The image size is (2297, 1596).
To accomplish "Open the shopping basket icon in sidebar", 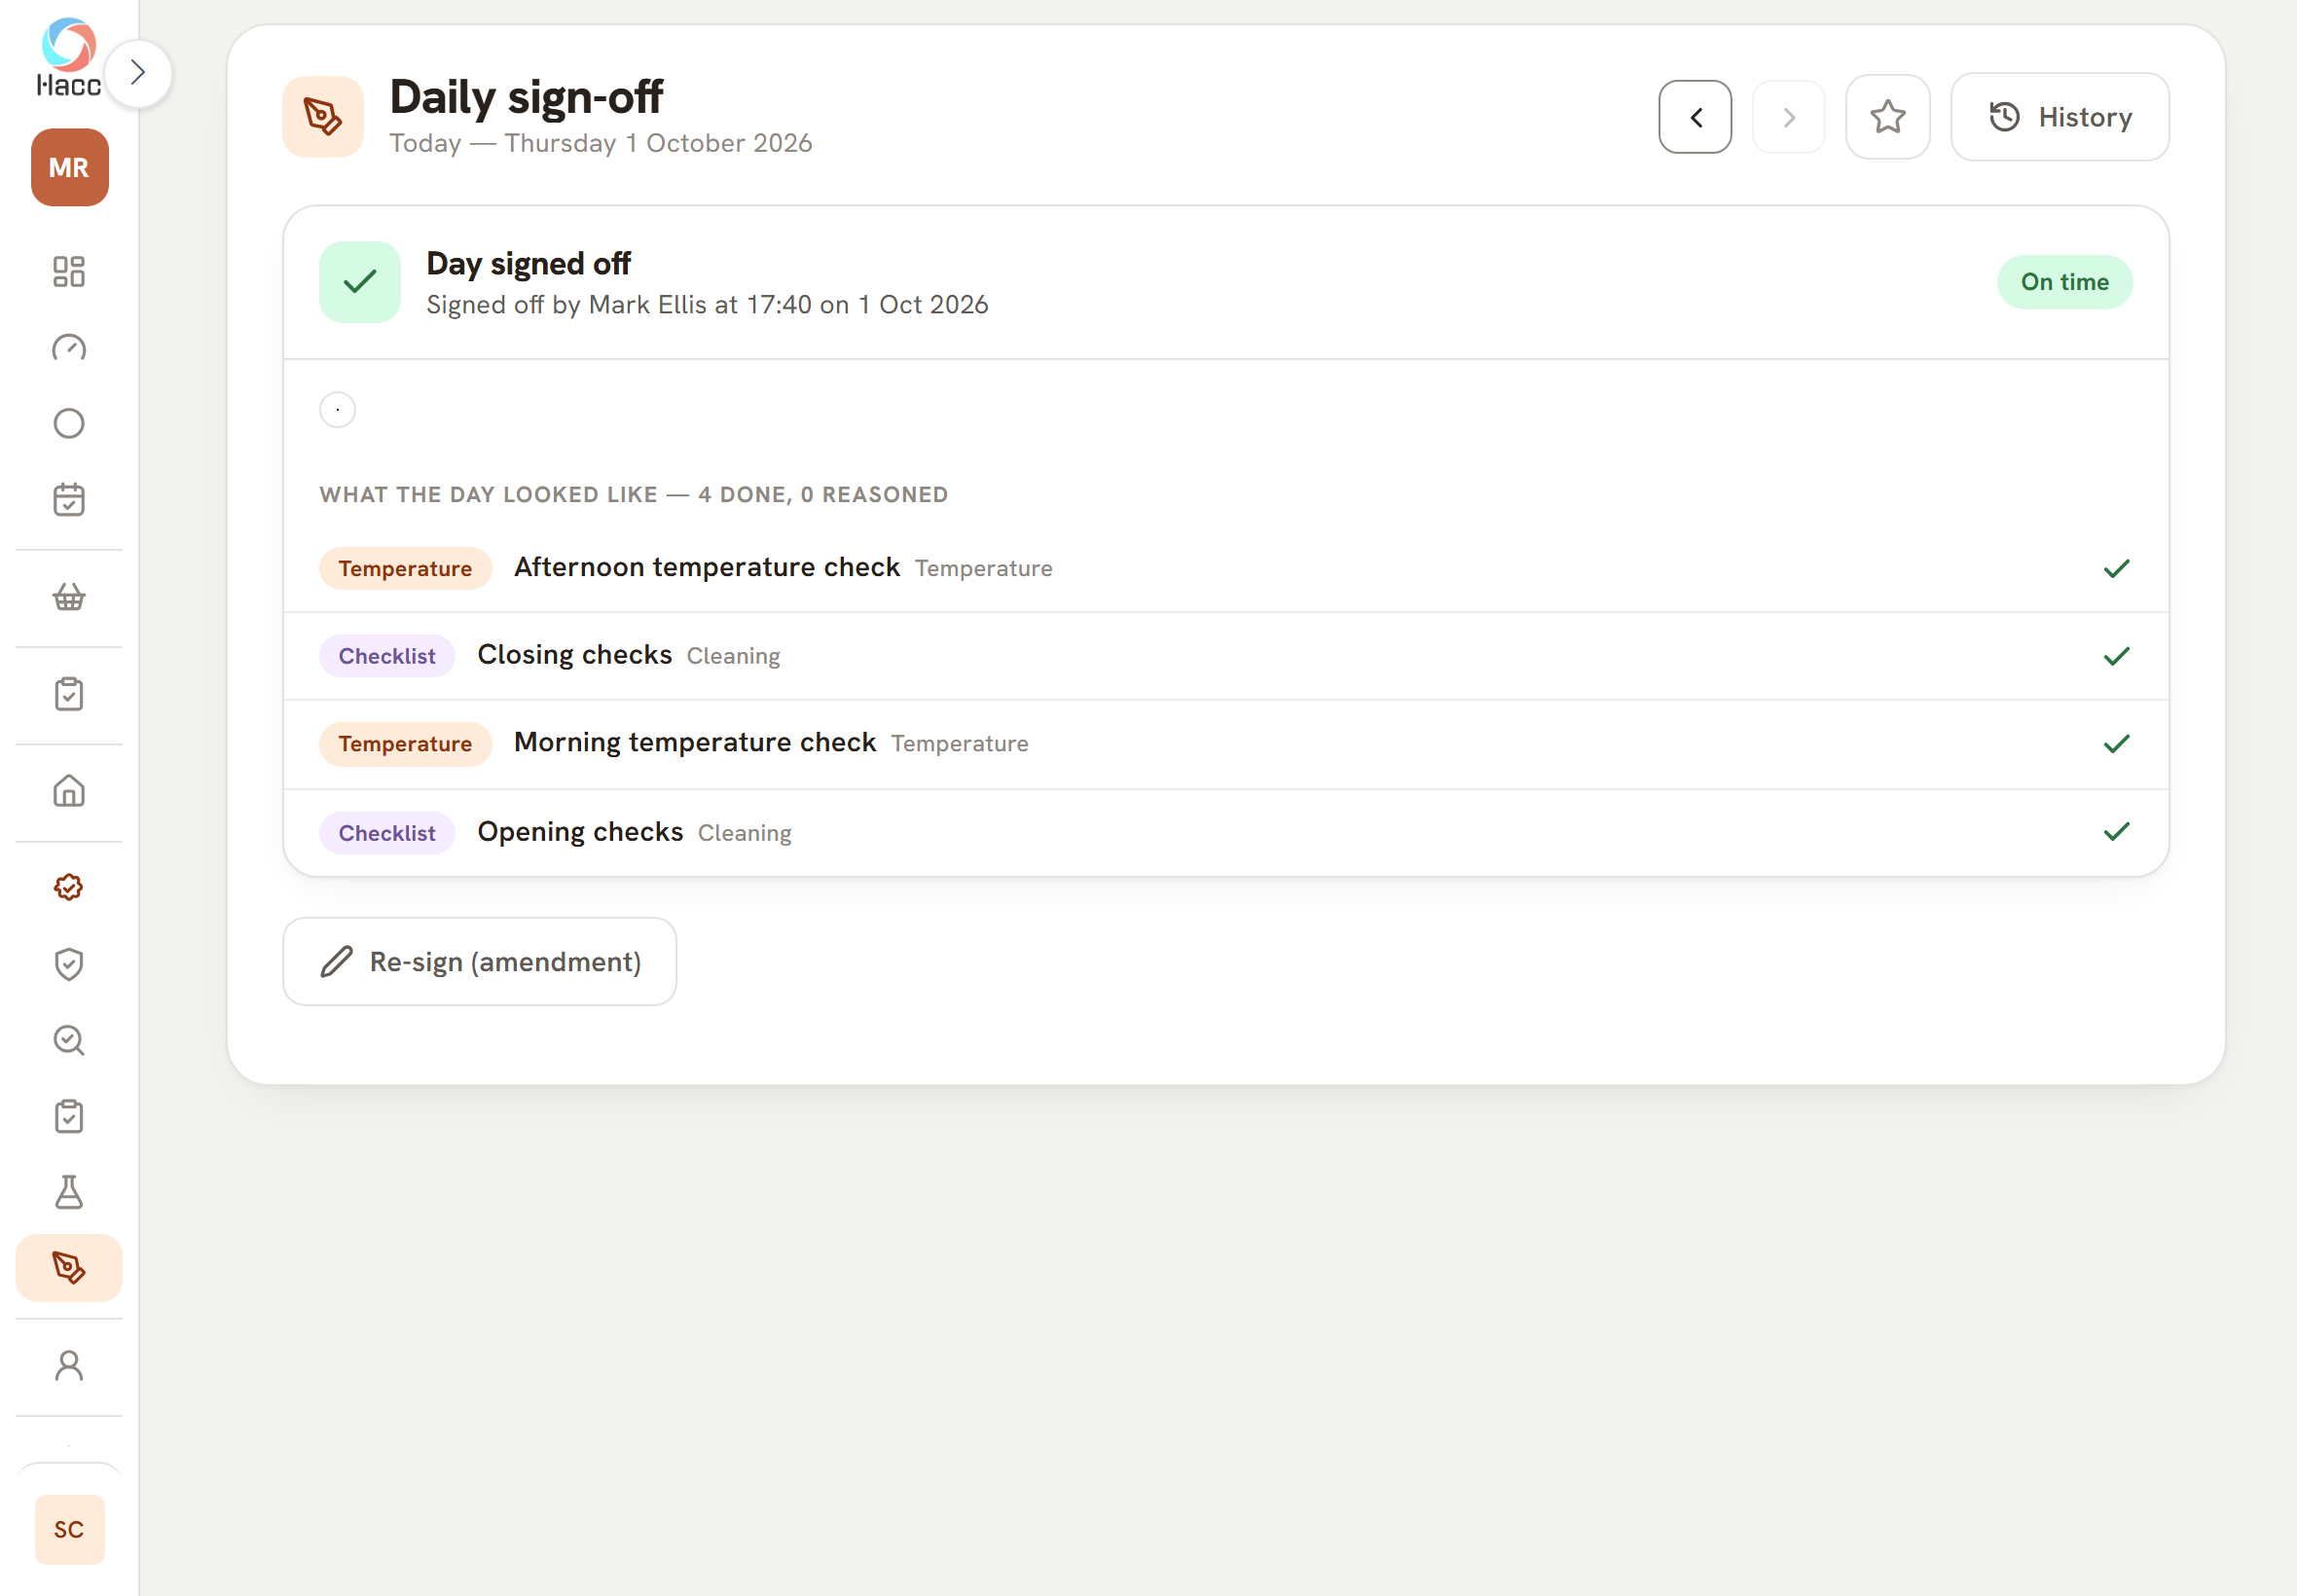I will 69,597.
